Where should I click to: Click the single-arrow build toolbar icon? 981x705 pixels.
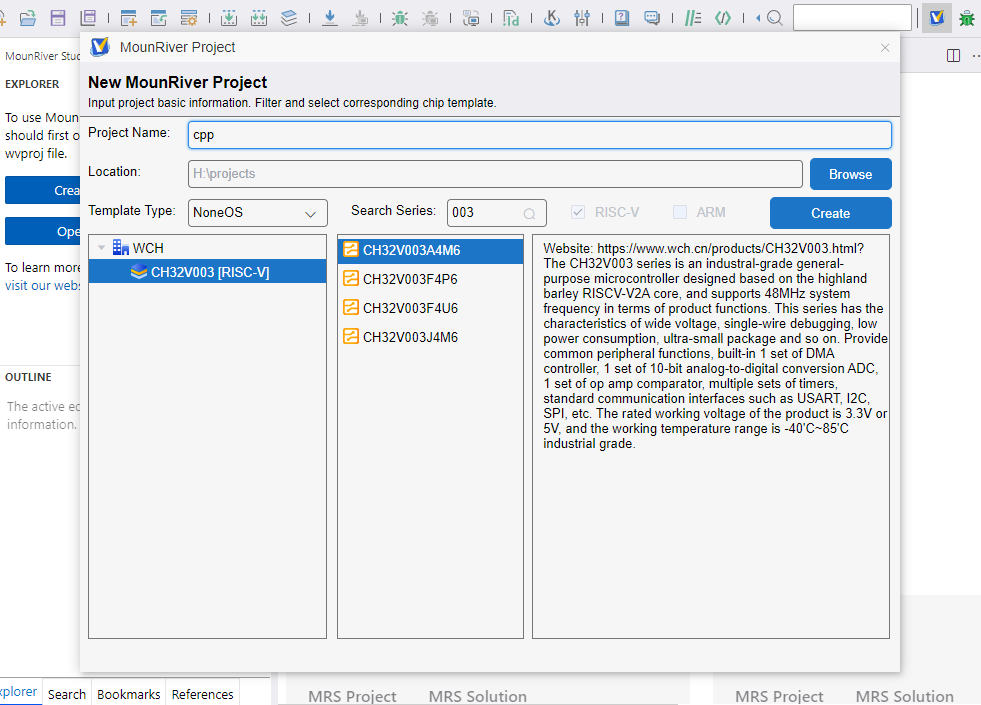tap(229, 18)
